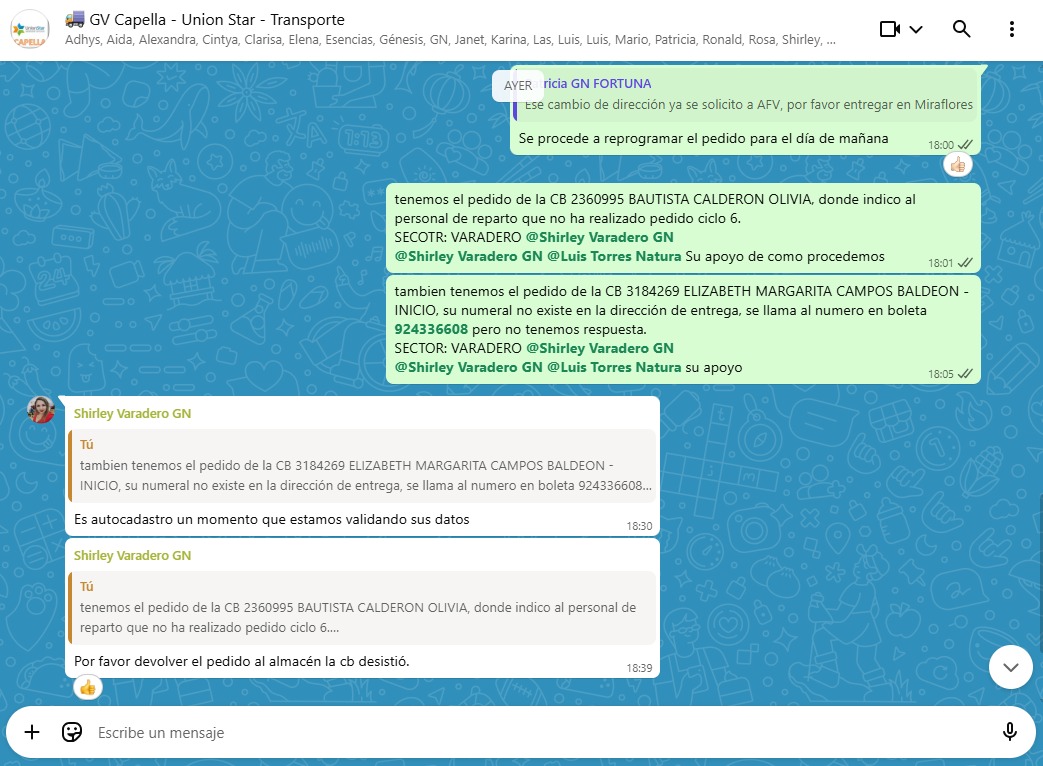1043x766 pixels.
Task: Click phone number 924336608 in the message
Action: click(x=431, y=329)
